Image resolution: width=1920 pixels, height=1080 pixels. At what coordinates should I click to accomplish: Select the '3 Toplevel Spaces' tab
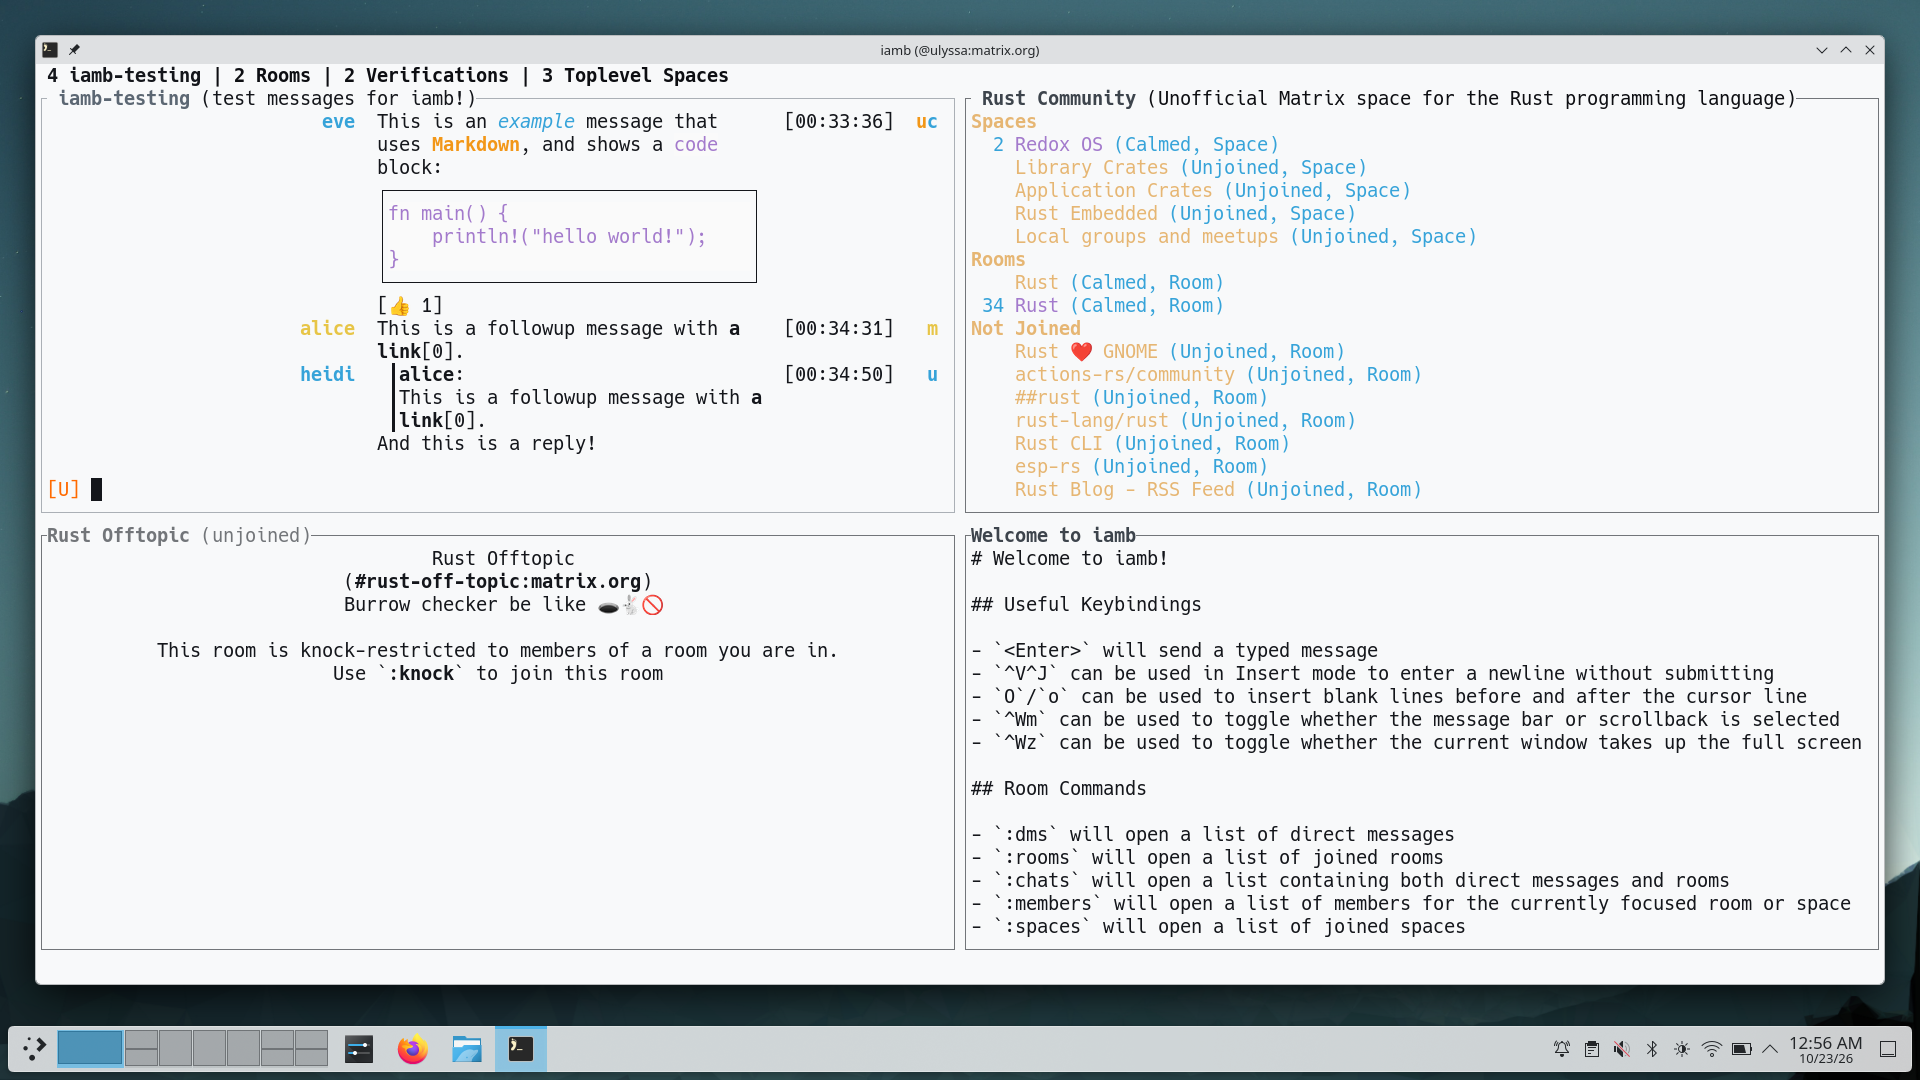[x=635, y=75]
